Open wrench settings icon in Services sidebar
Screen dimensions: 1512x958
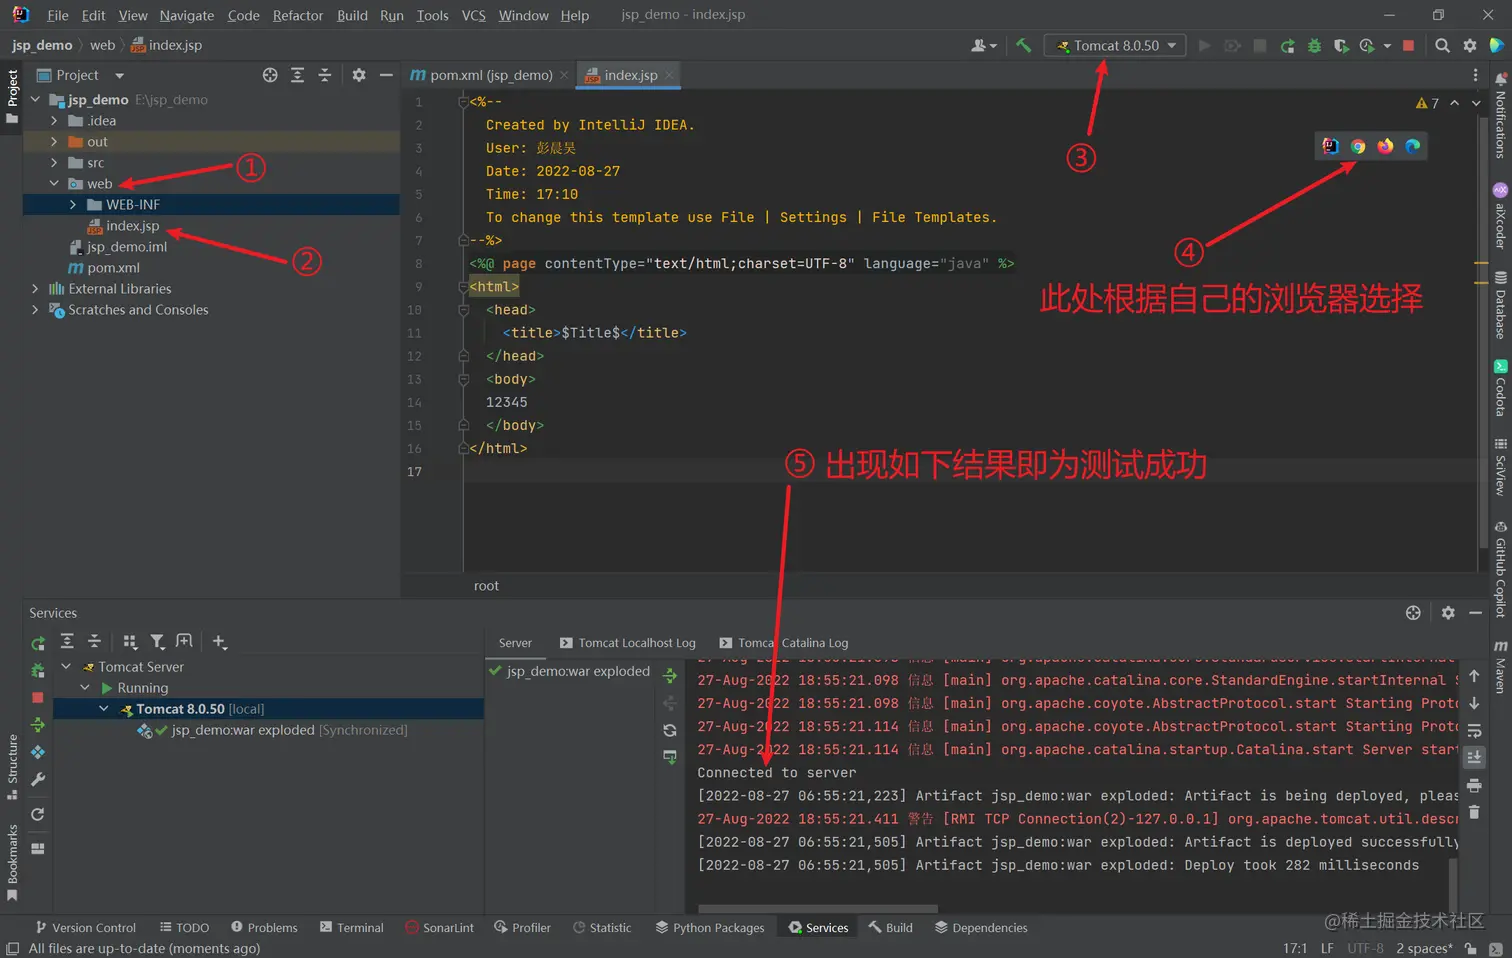click(38, 779)
